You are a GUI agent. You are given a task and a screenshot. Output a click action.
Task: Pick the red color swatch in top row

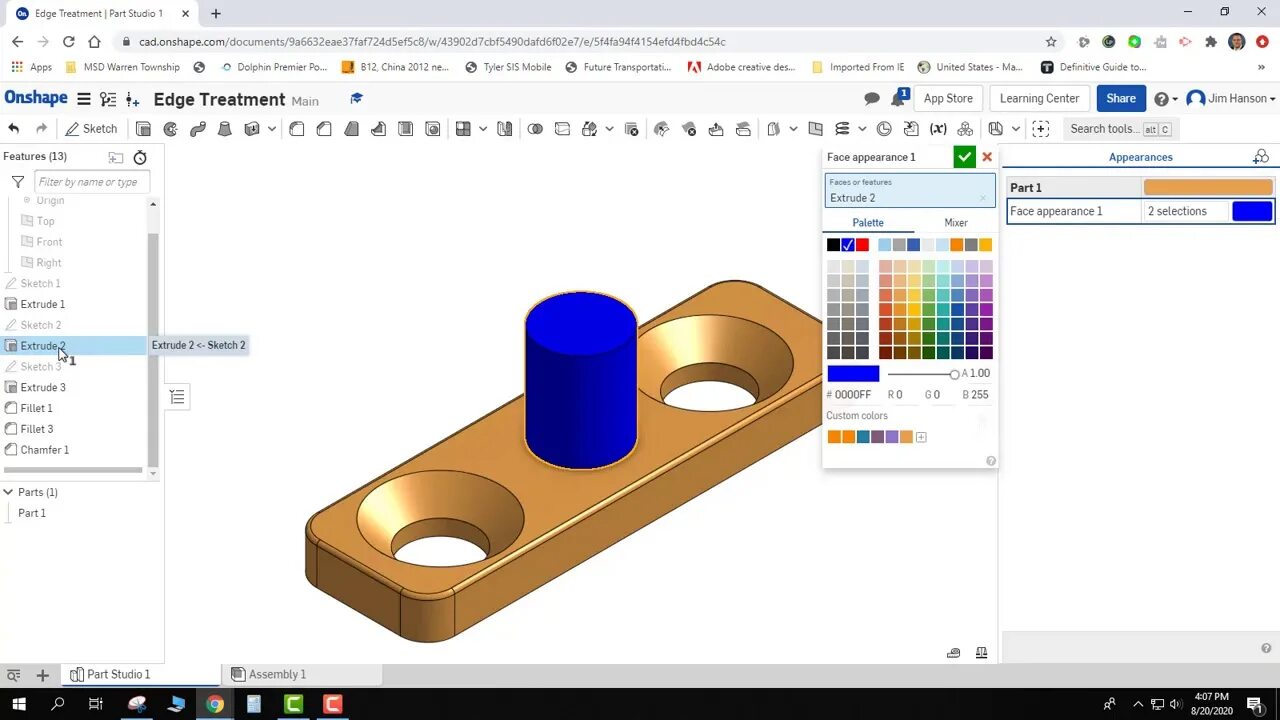[x=862, y=245]
